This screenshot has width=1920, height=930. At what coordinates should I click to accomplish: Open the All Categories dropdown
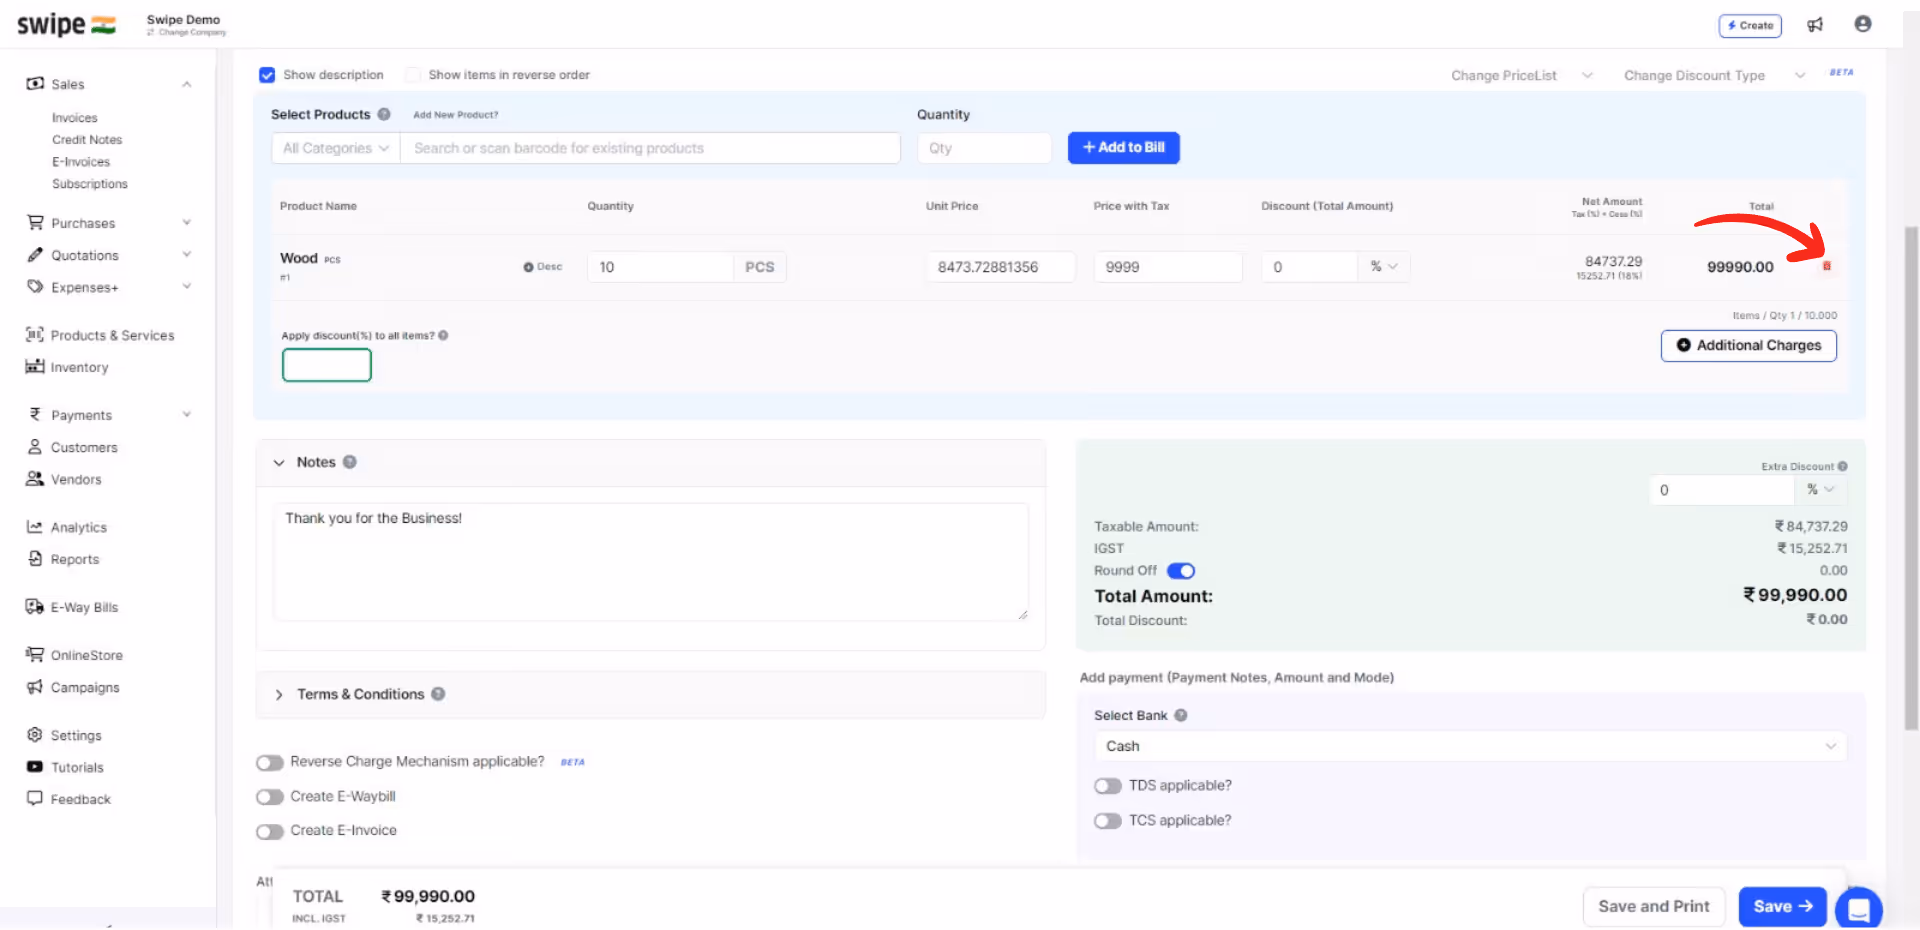tap(336, 148)
